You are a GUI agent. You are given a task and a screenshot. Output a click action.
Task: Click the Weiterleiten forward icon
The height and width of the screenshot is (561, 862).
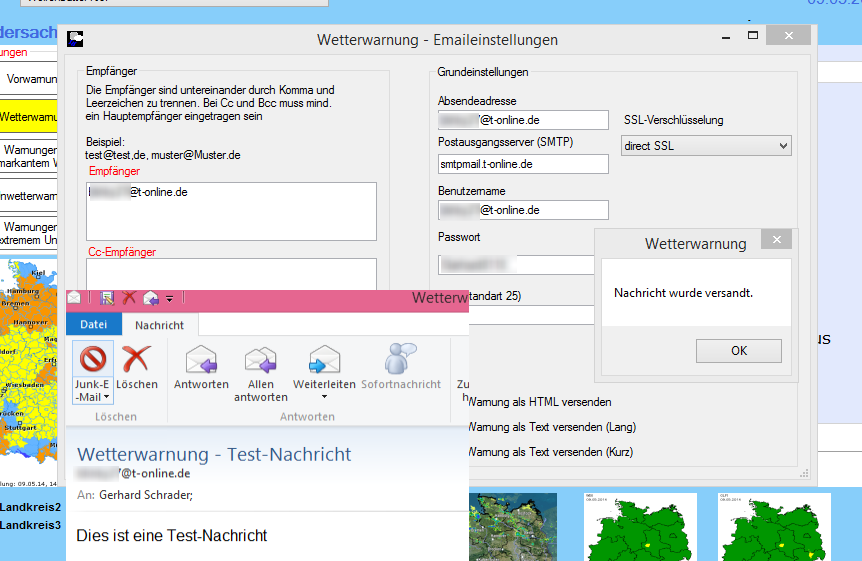324,360
